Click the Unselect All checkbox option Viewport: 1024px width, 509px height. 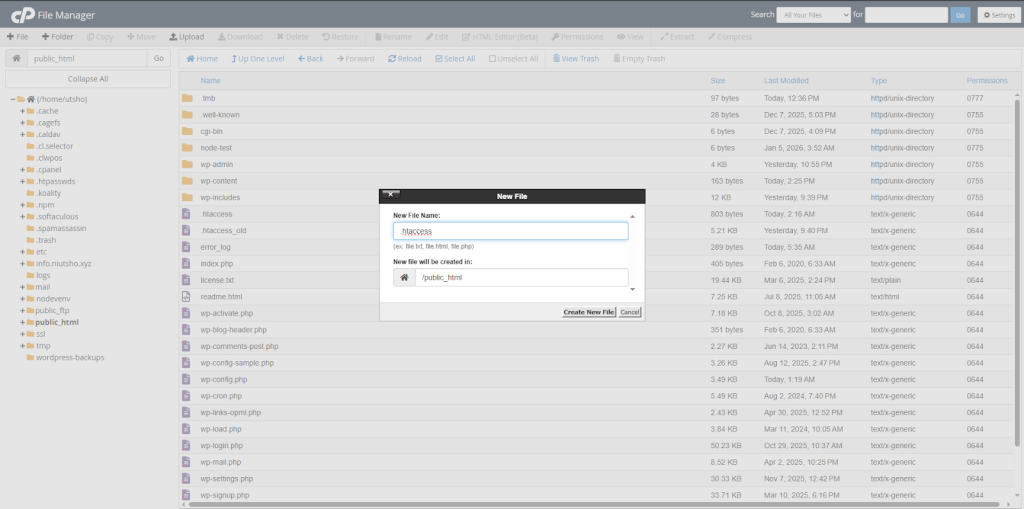coord(513,59)
